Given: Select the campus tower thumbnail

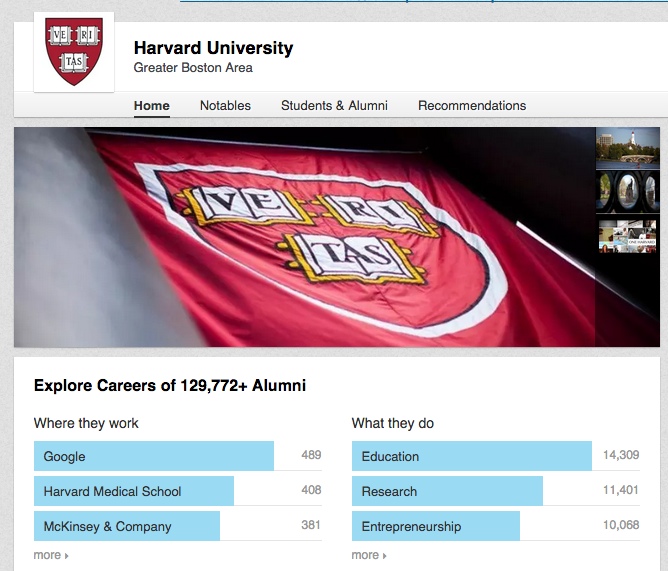Looking at the screenshot, I should tap(627, 146).
